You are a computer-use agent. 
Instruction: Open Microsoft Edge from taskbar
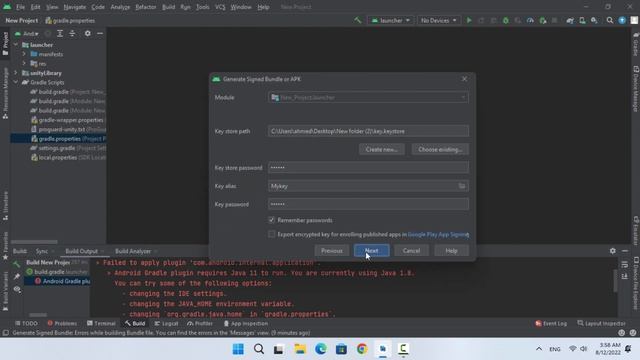tap(321, 349)
